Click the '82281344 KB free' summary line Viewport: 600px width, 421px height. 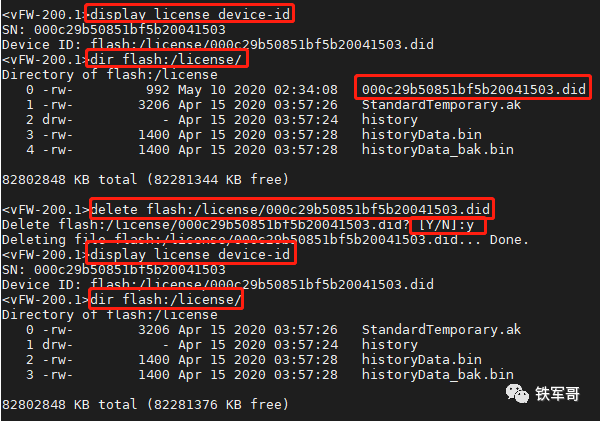point(145,179)
